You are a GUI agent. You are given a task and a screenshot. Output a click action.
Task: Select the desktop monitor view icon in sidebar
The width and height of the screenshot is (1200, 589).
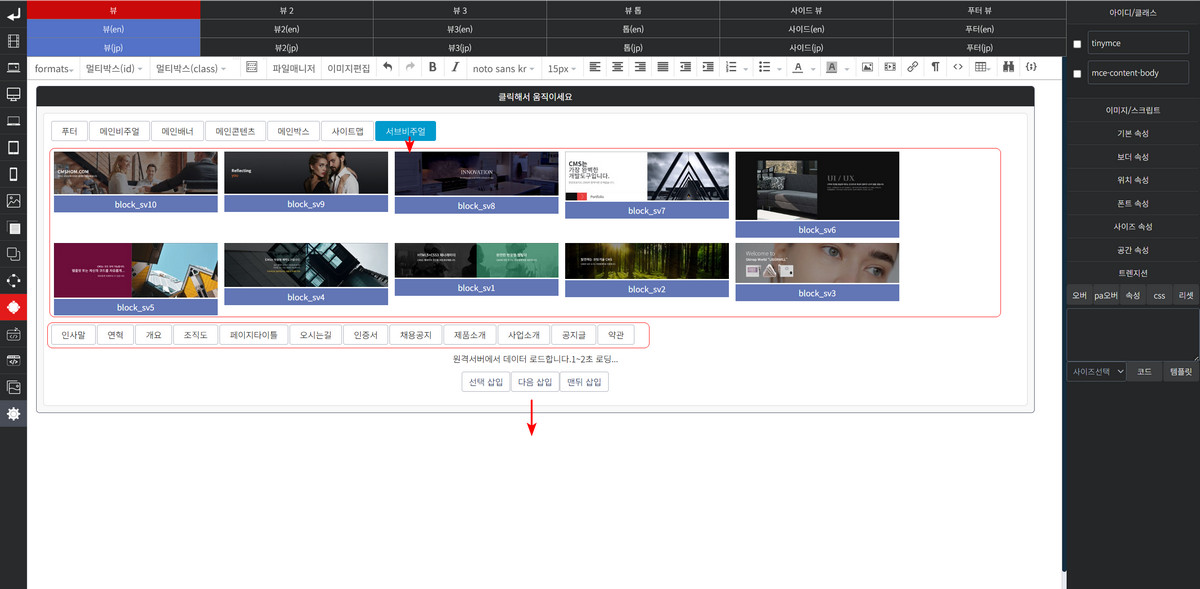[13, 94]
